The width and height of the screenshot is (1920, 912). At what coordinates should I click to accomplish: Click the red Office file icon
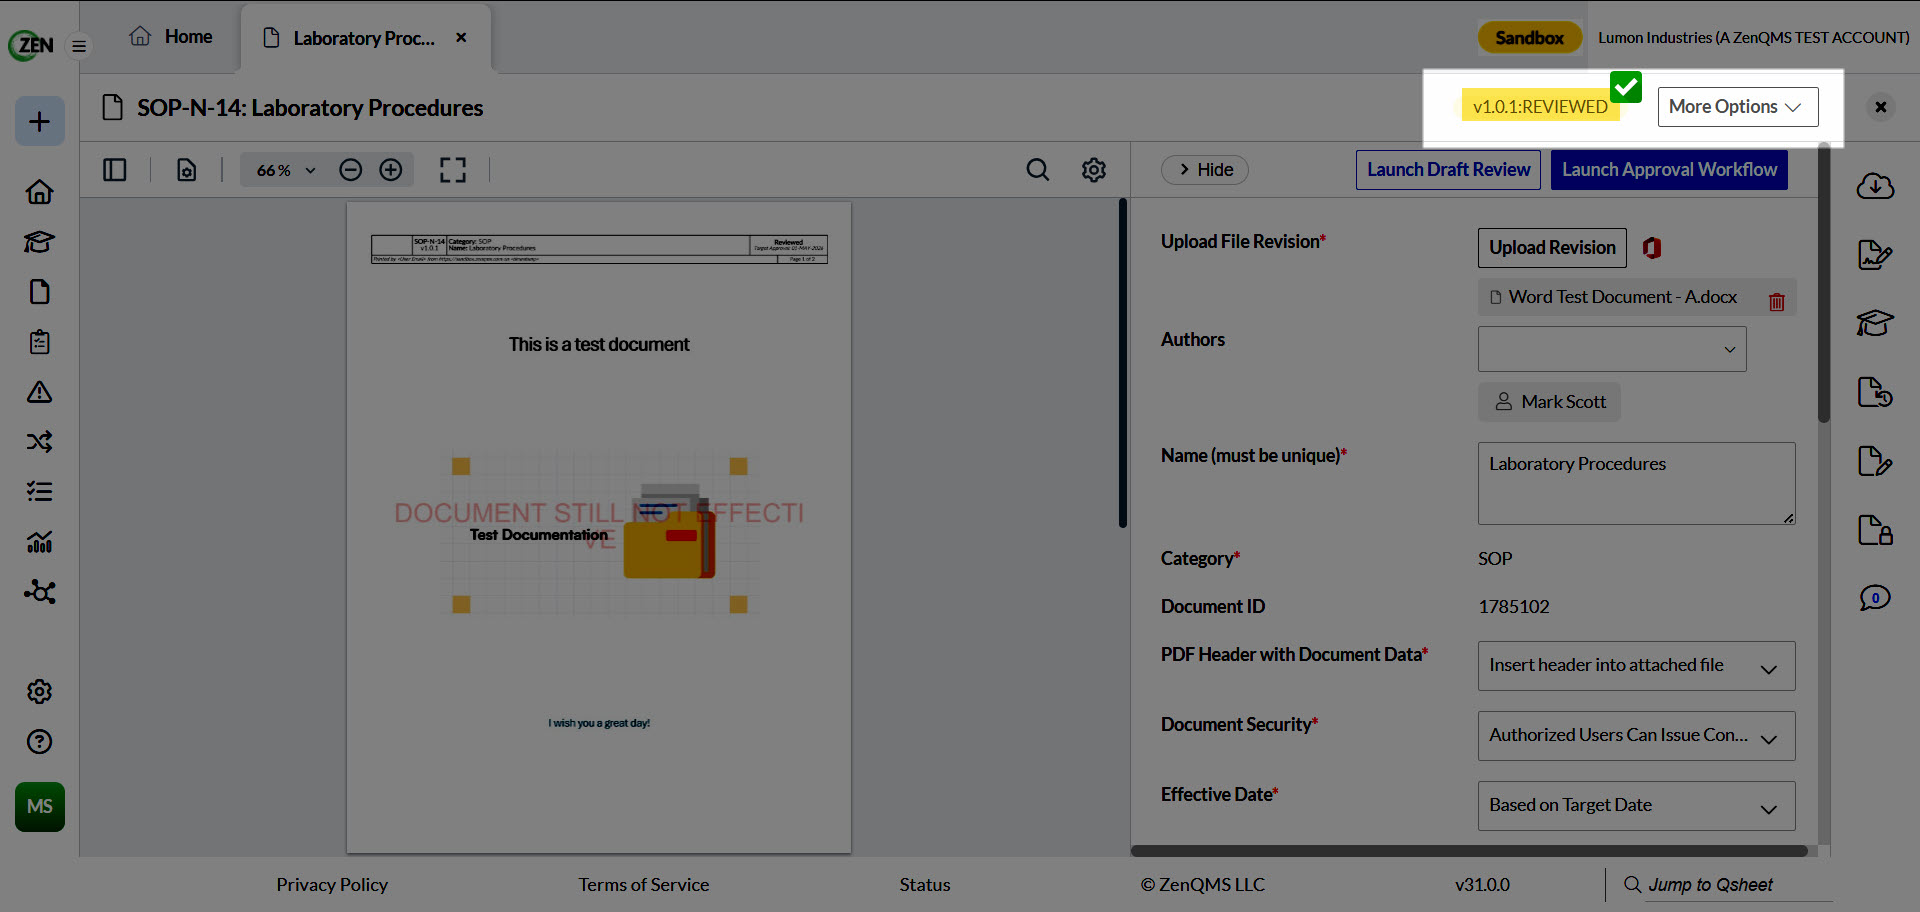click(x=1652, y=248)
